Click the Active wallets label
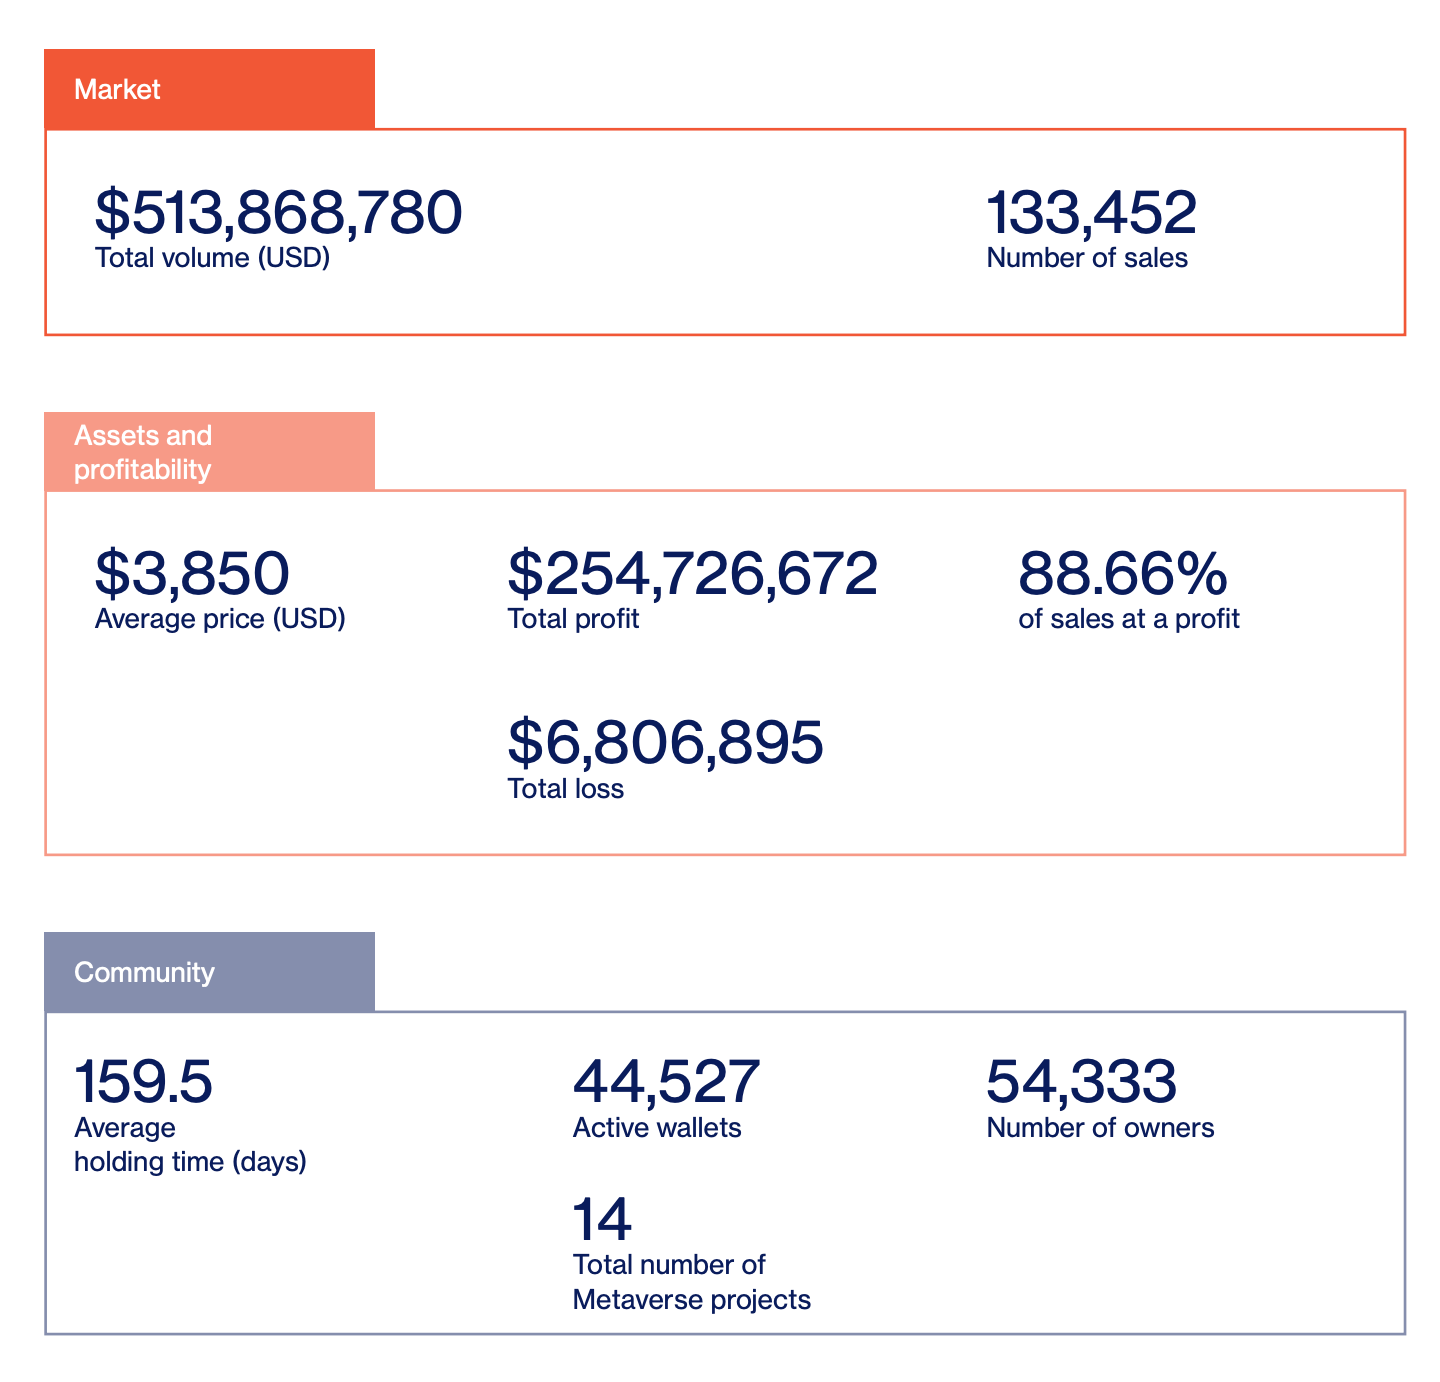Viewport: 1440px width, 1382px height. pyautogui.click(x=657, y=1128)
